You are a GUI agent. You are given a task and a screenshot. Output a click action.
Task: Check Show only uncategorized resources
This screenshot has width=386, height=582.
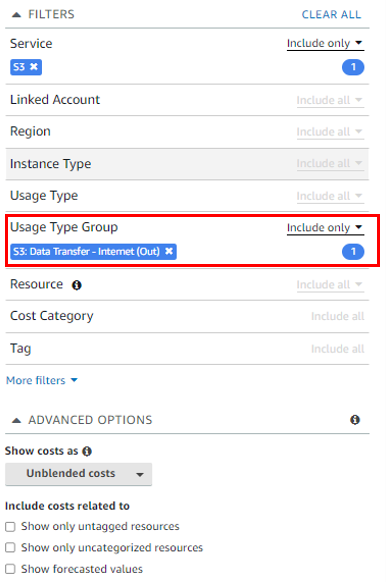(x=10, y=548)
